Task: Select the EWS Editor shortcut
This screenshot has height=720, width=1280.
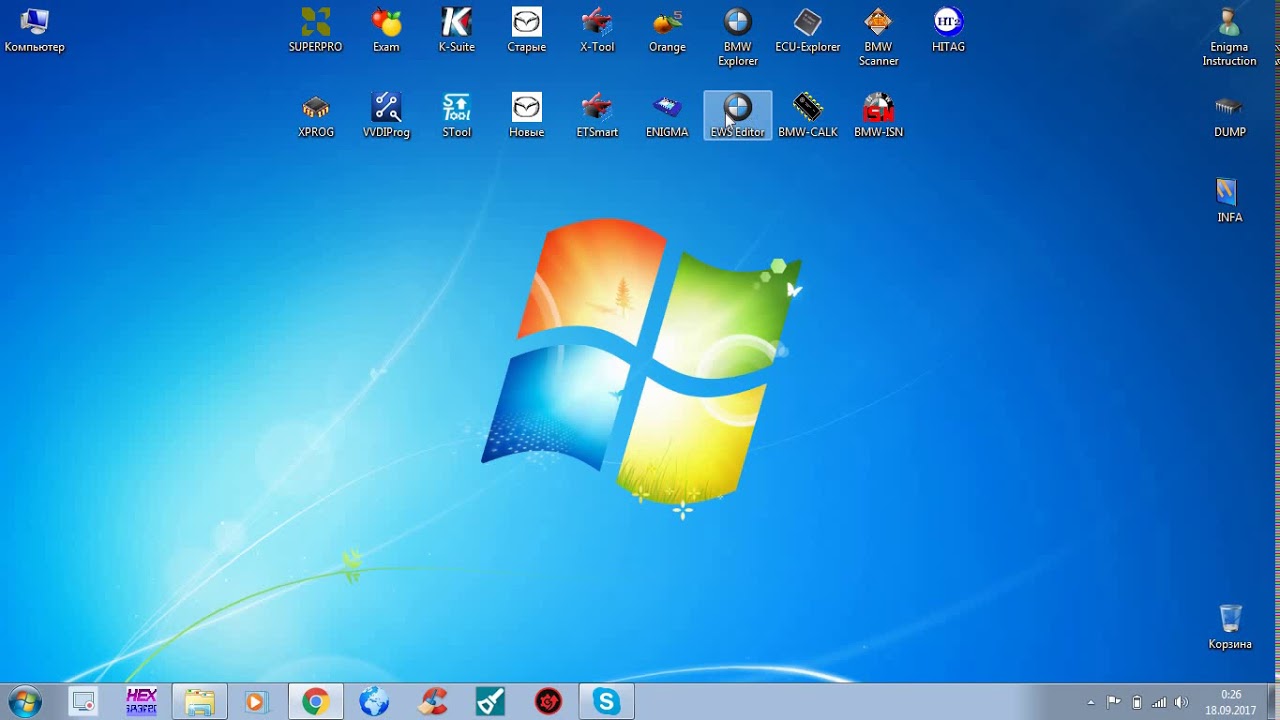Action: pos(738,116)
